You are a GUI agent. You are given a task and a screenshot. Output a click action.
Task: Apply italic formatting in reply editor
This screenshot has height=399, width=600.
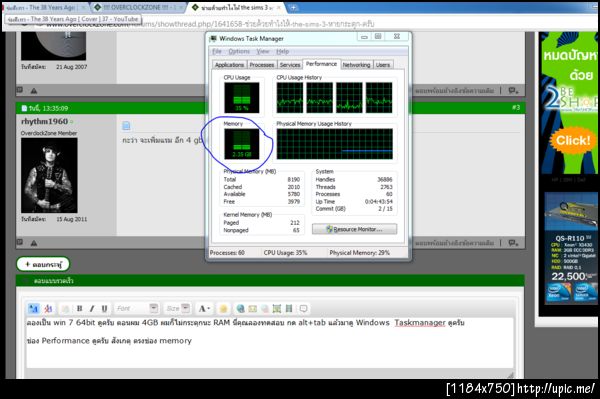tap(92, 308)
